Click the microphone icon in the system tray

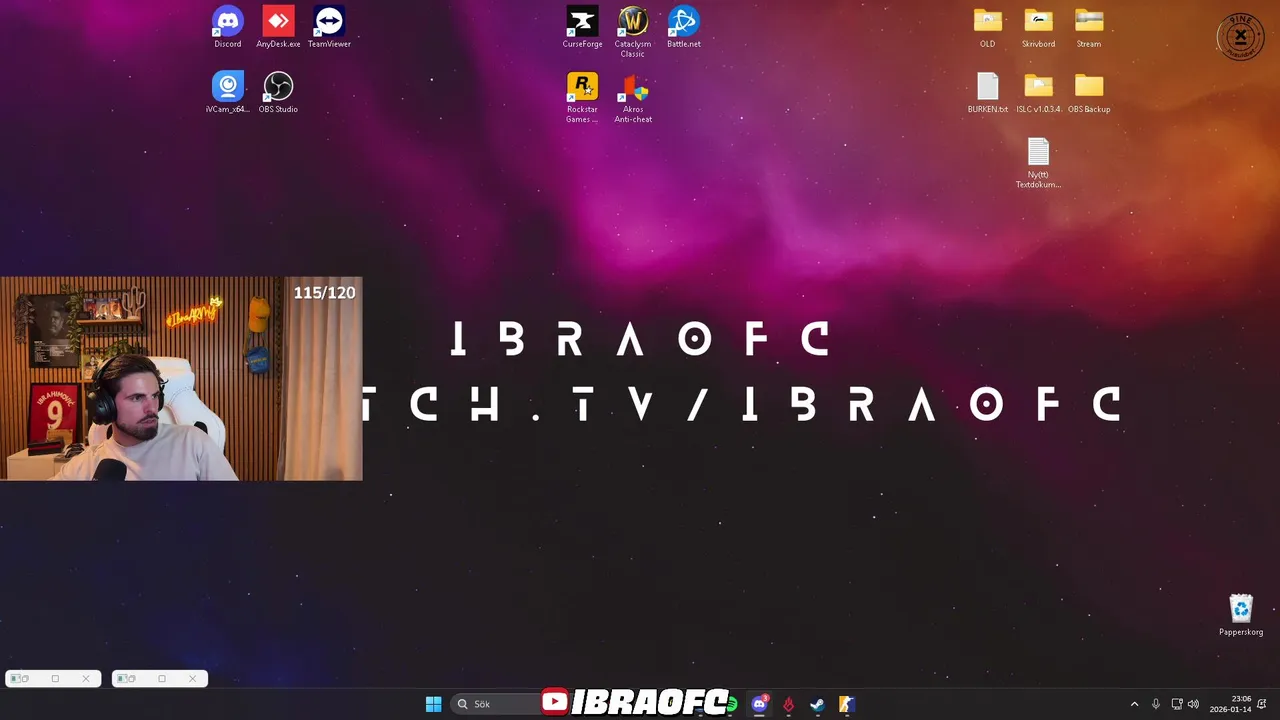coord(1155,704)
